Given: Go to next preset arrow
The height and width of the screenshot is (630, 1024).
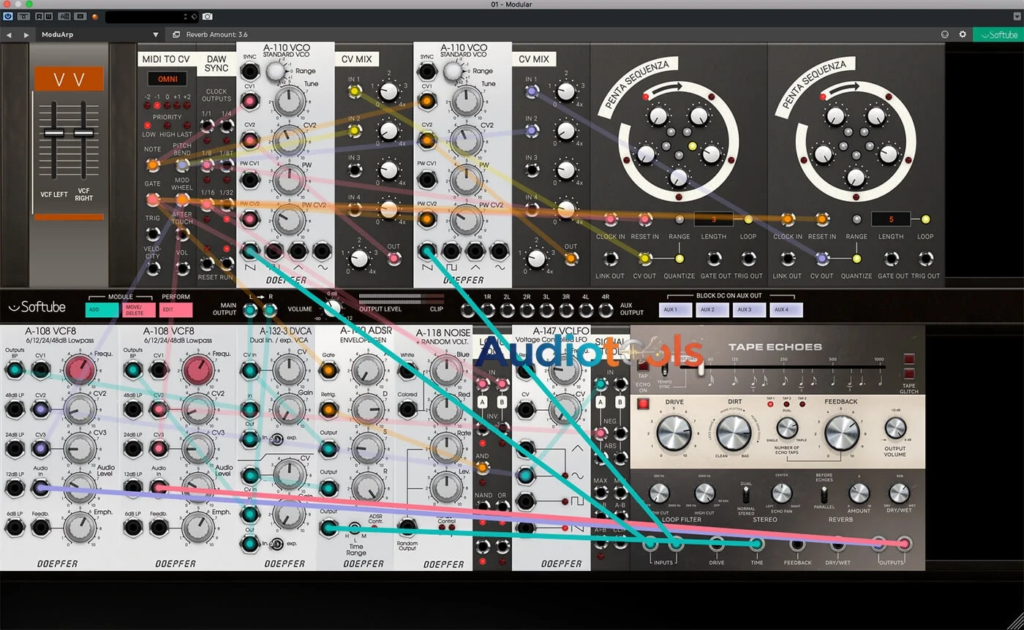Looking at the screenshot, I should [26, 35].
